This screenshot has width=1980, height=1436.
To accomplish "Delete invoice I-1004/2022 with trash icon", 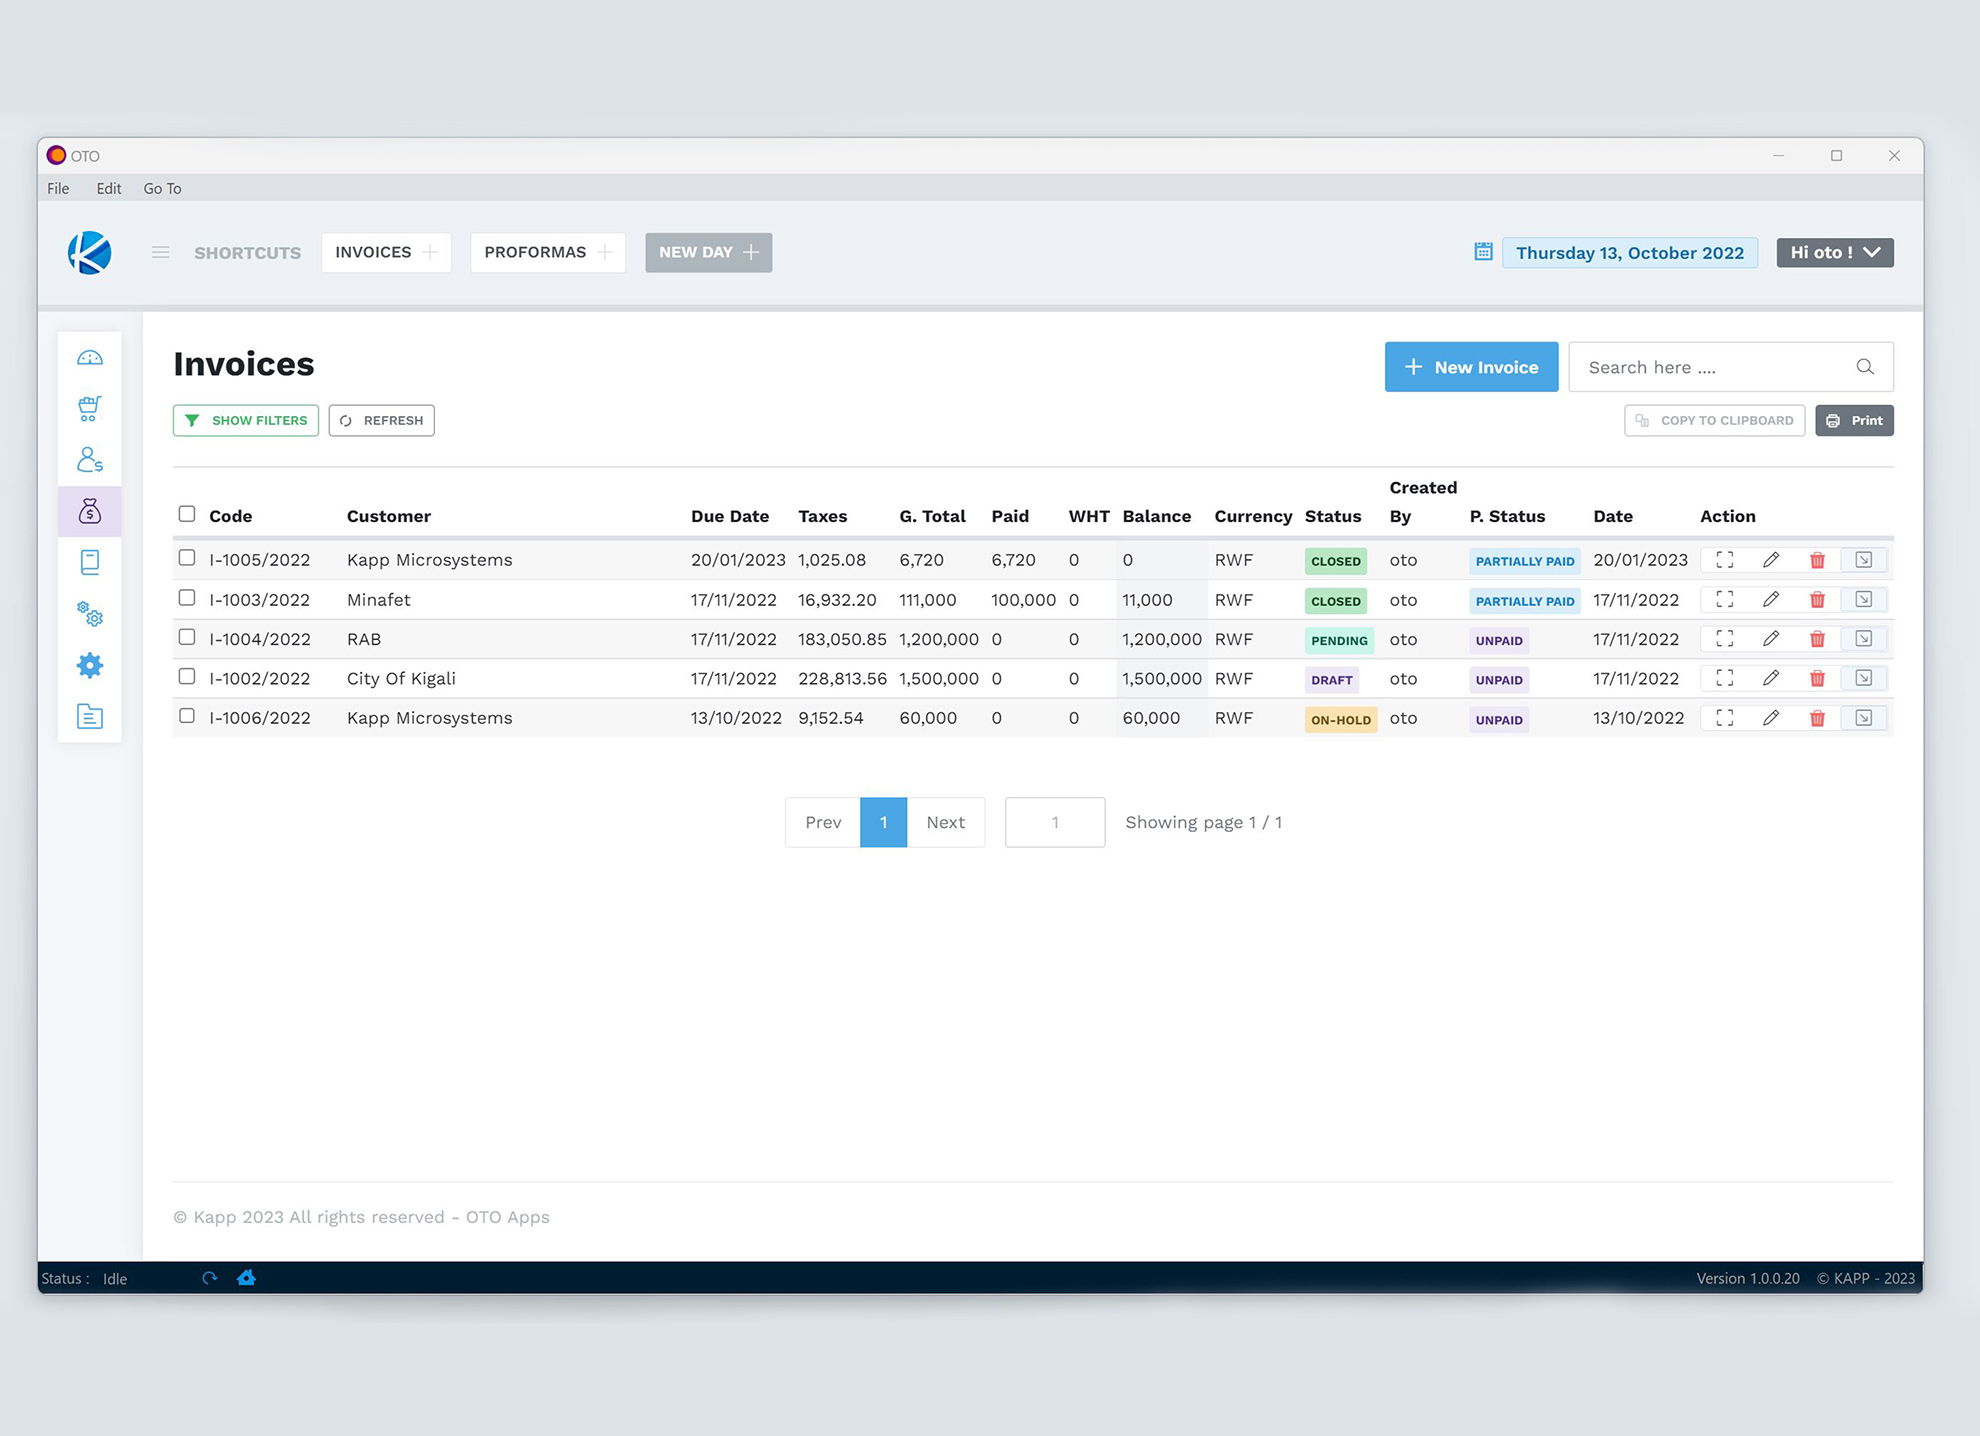I will (x=1817, y=639).
